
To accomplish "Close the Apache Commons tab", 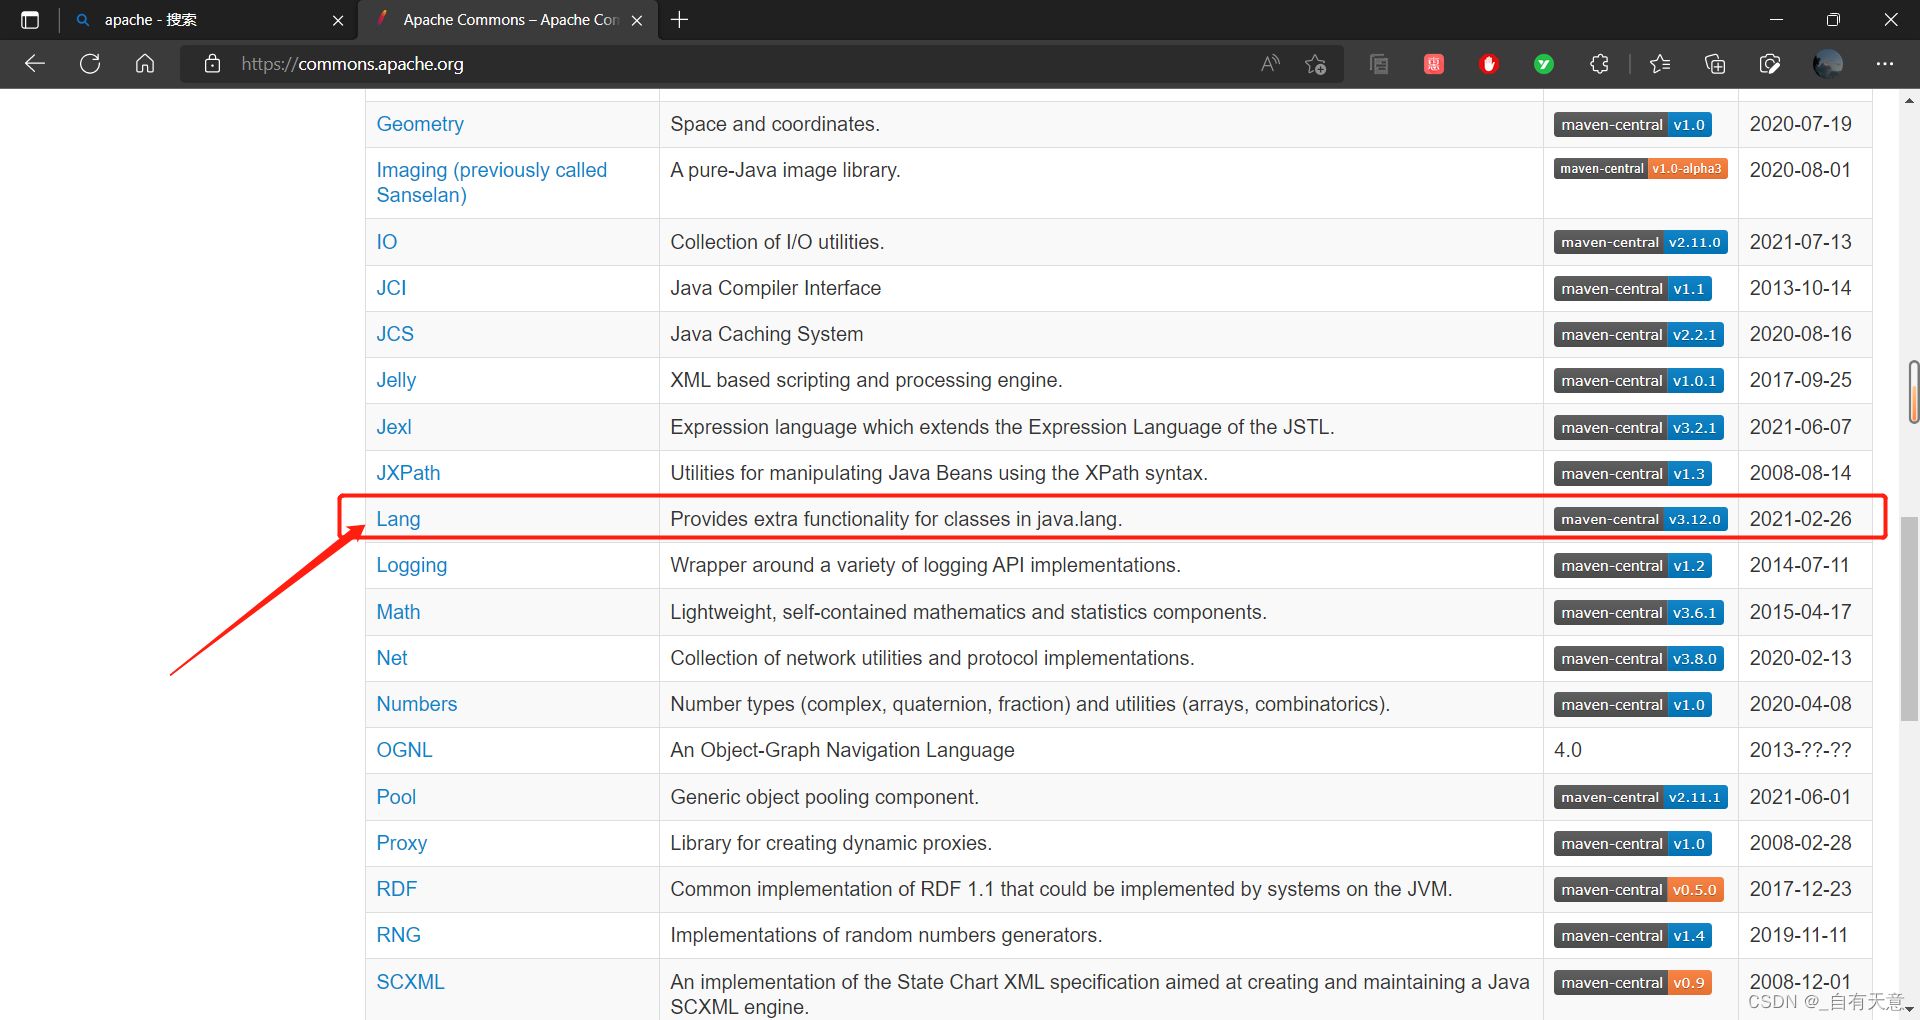I will [637, 20].
